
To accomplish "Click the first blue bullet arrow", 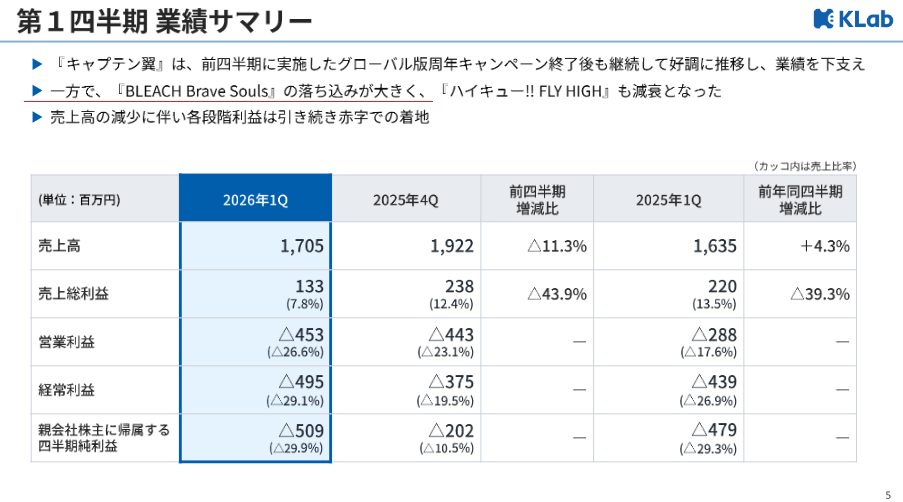I will 37,64.
